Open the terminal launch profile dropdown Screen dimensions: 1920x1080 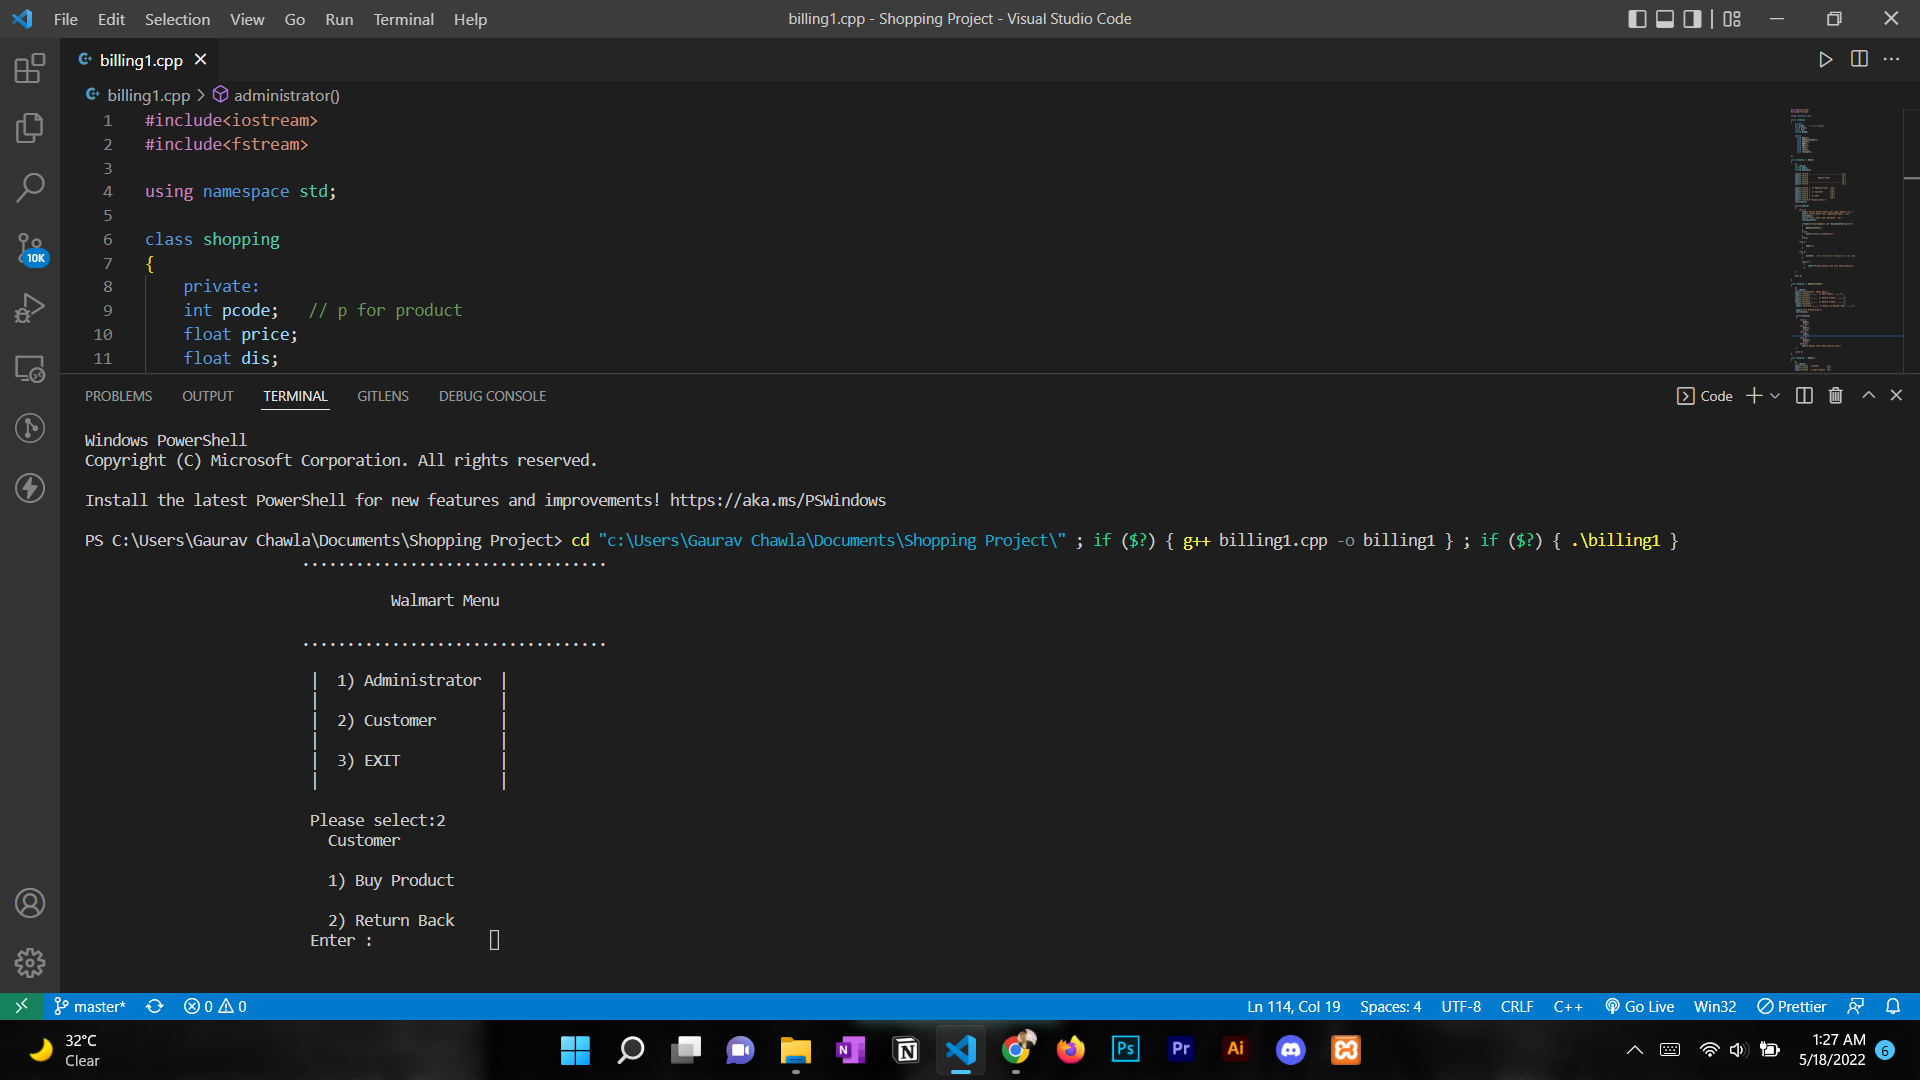point(1774,395)
